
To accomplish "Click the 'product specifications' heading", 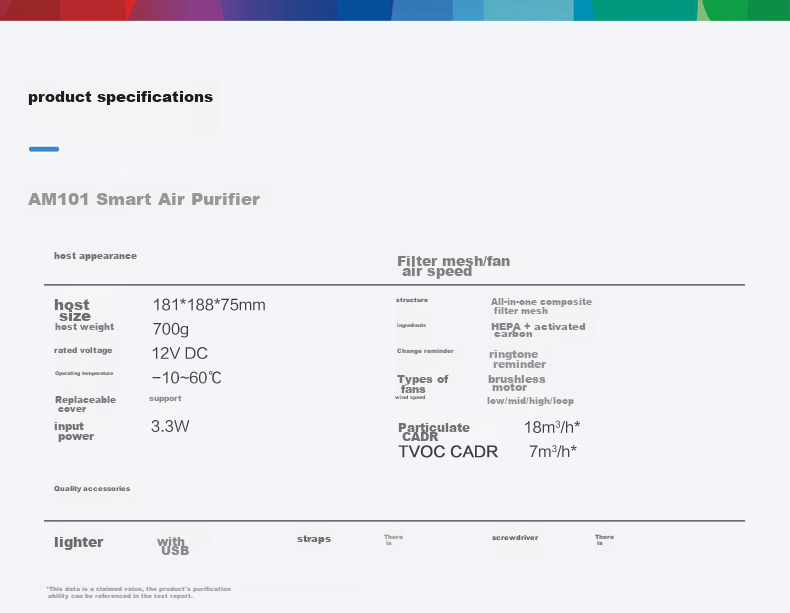I will (120, 97).
